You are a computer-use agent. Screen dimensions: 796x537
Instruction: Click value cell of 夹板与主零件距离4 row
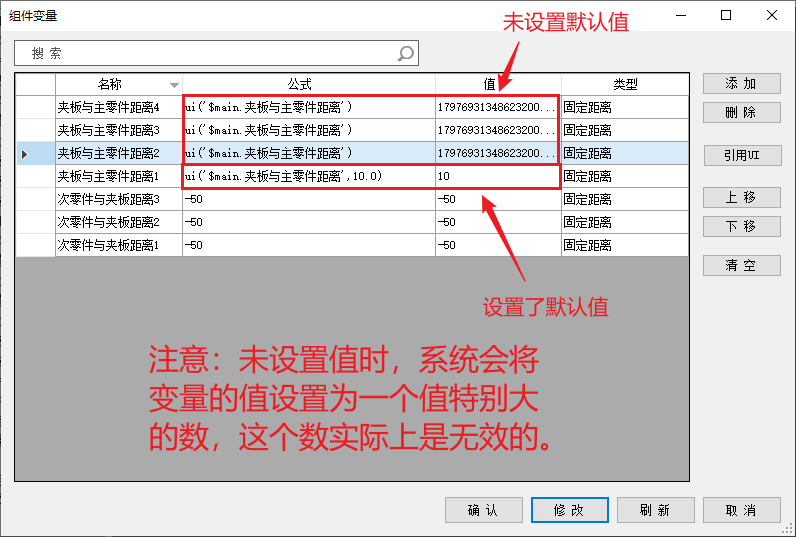pyautogui.click(x=498, y=107)
